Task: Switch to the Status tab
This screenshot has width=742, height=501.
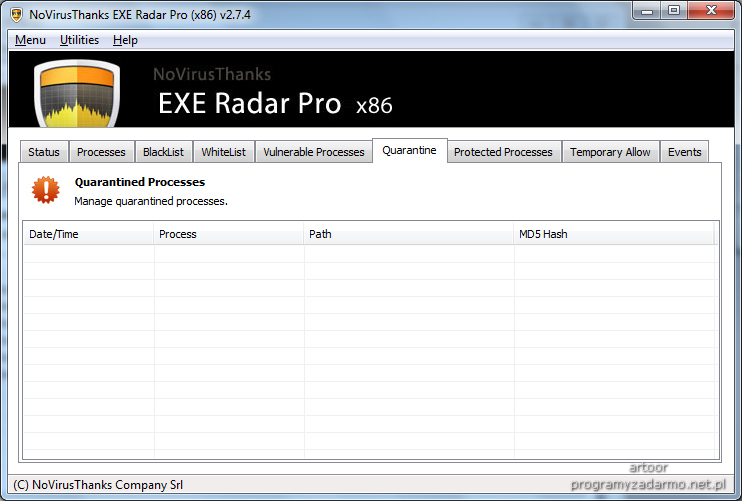Action: [x=44, y=152]
